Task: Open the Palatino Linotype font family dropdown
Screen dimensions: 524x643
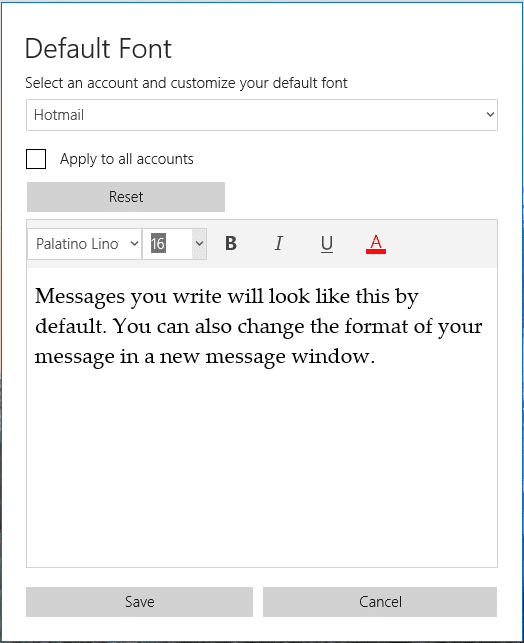Action: tap(84, 244)
